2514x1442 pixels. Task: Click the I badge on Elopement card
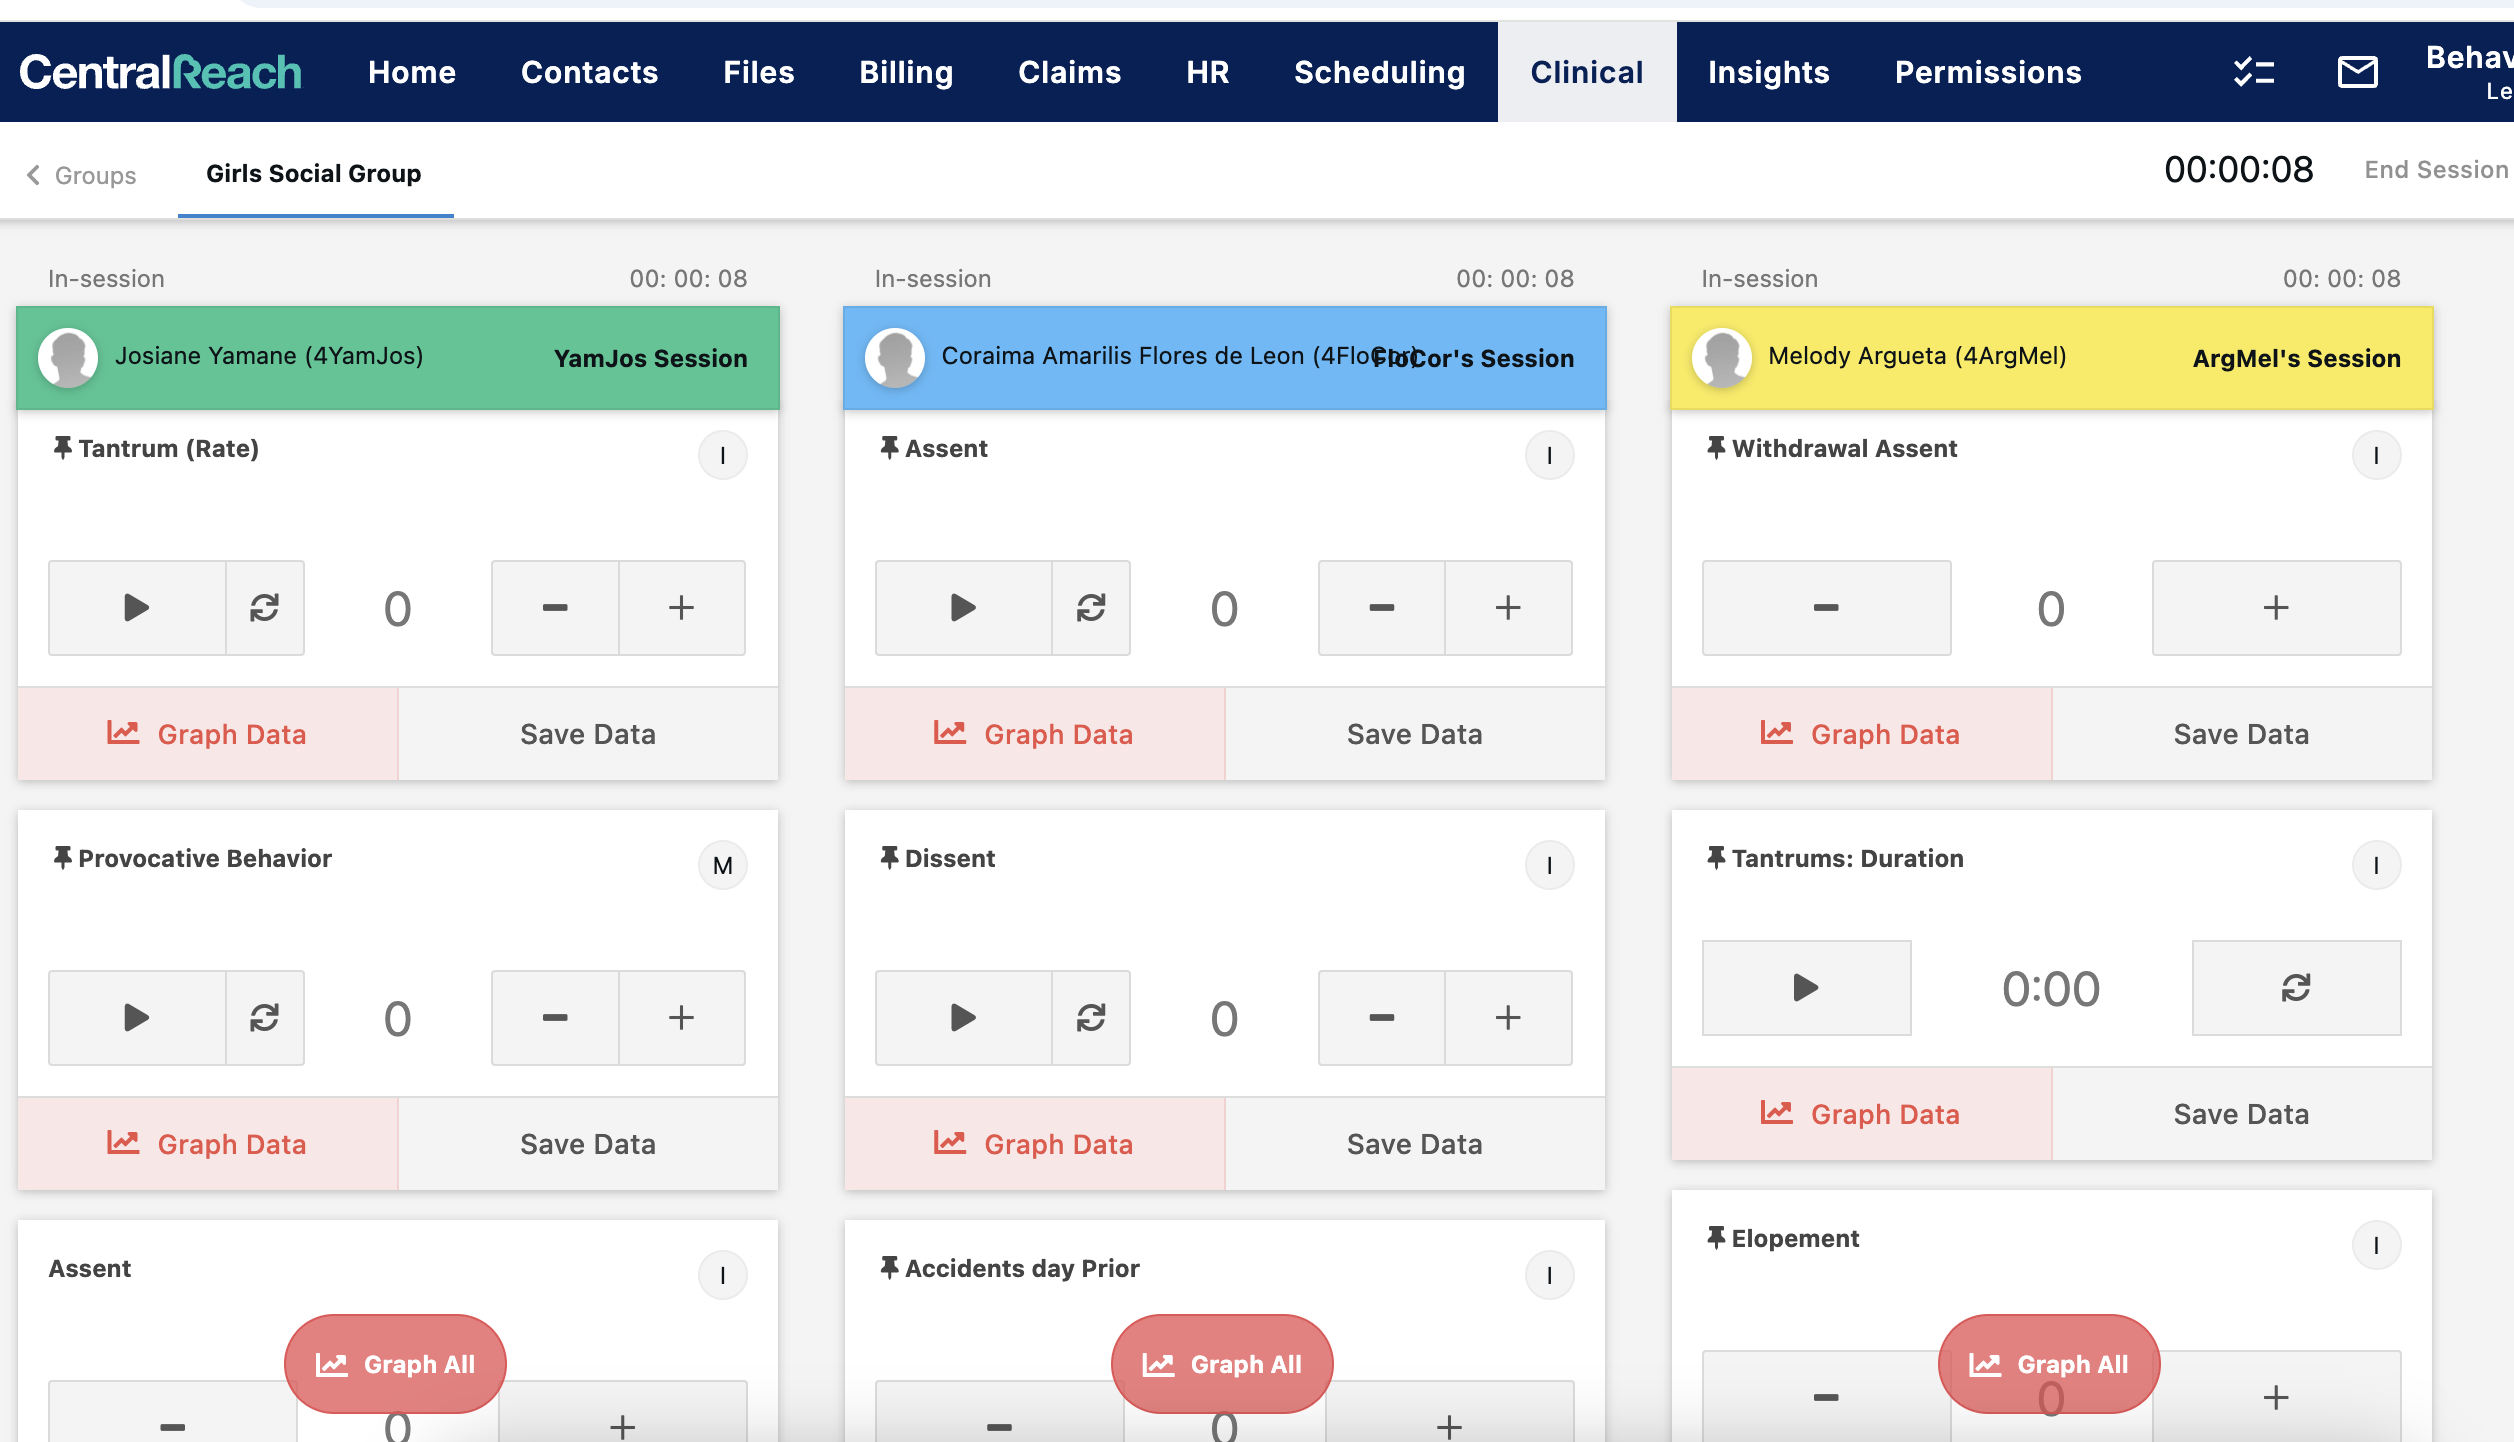(x=2376, y=1246)
